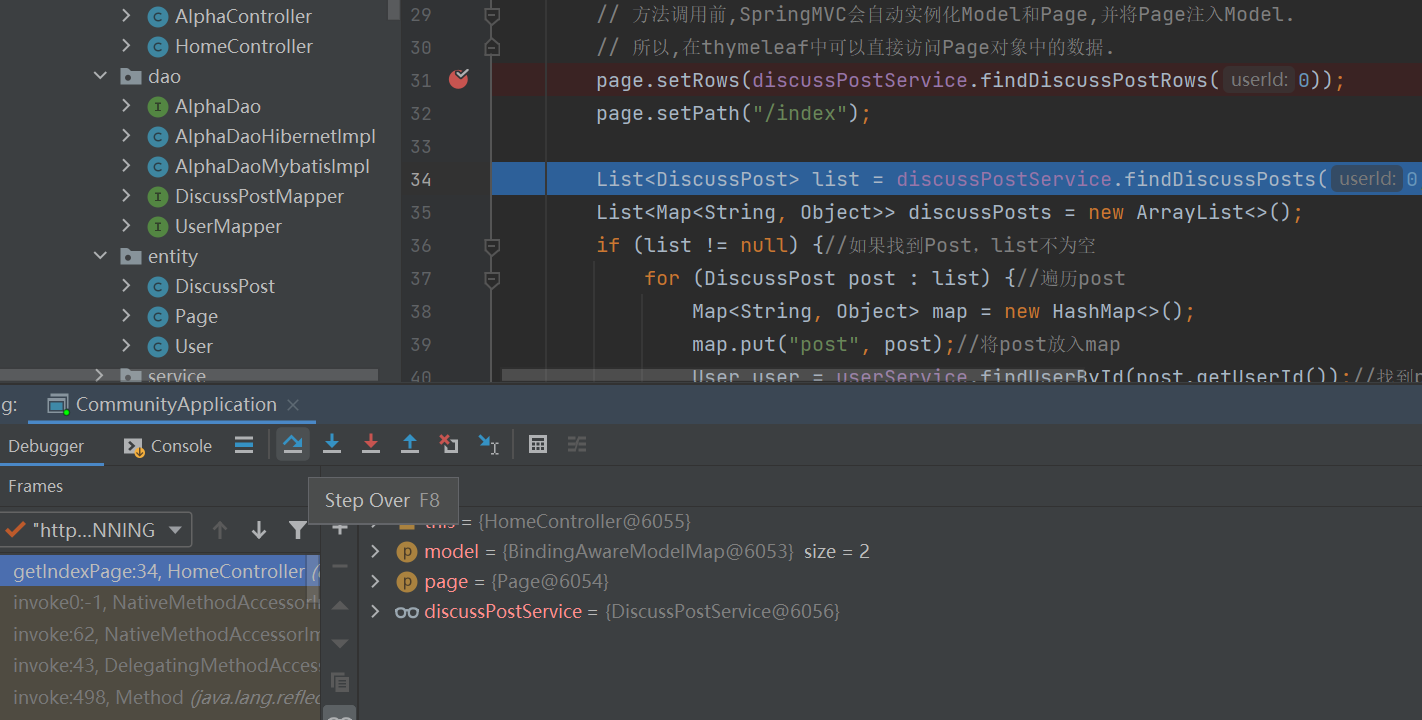1422x720 pixels.
Task: Expand the AlphaController node
Action: point(126,16)
